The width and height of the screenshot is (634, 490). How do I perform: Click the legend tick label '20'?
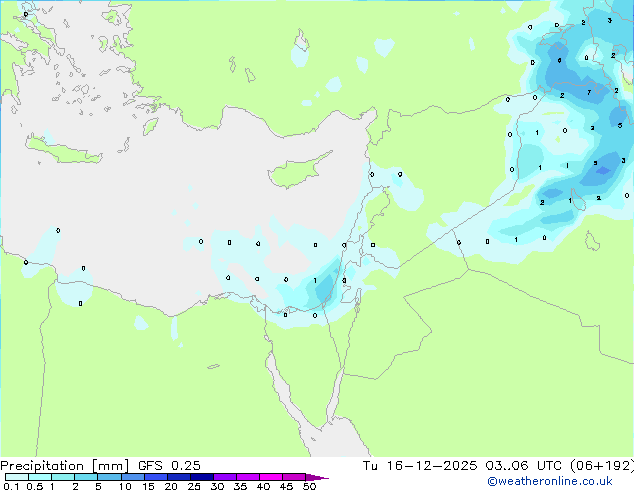[171, 486]
